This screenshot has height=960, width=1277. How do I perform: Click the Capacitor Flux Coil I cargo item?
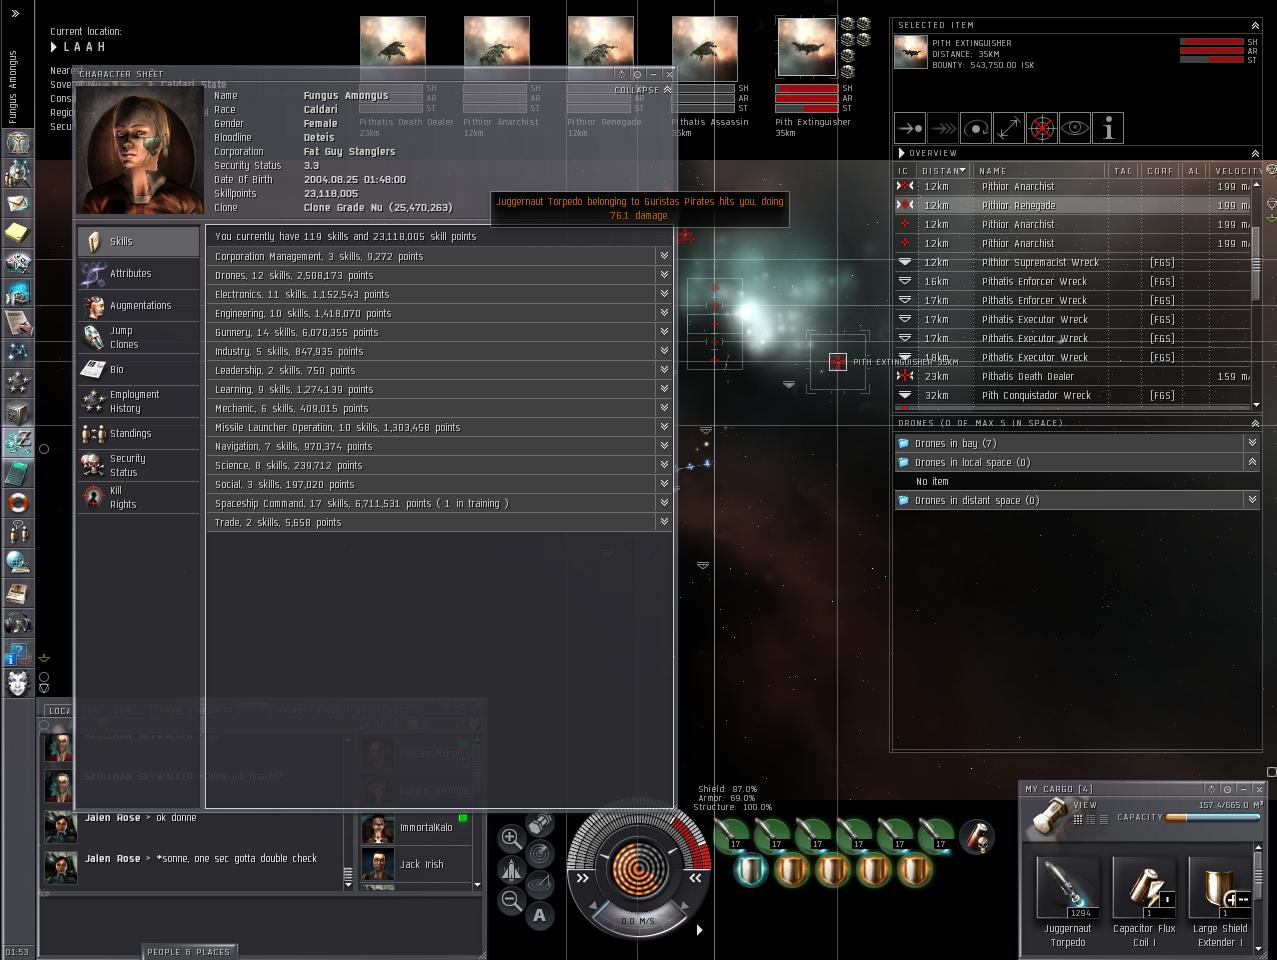(1144, 902)
